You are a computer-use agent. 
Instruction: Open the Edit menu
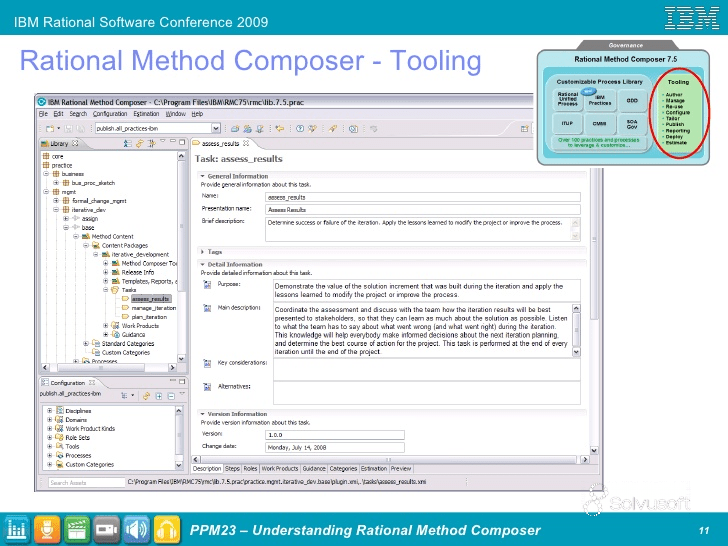tap(58, 114)
